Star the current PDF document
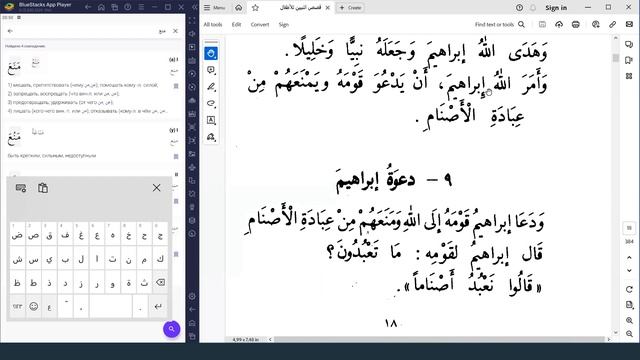This screenshot has height=360, width=640. [256, 8]
